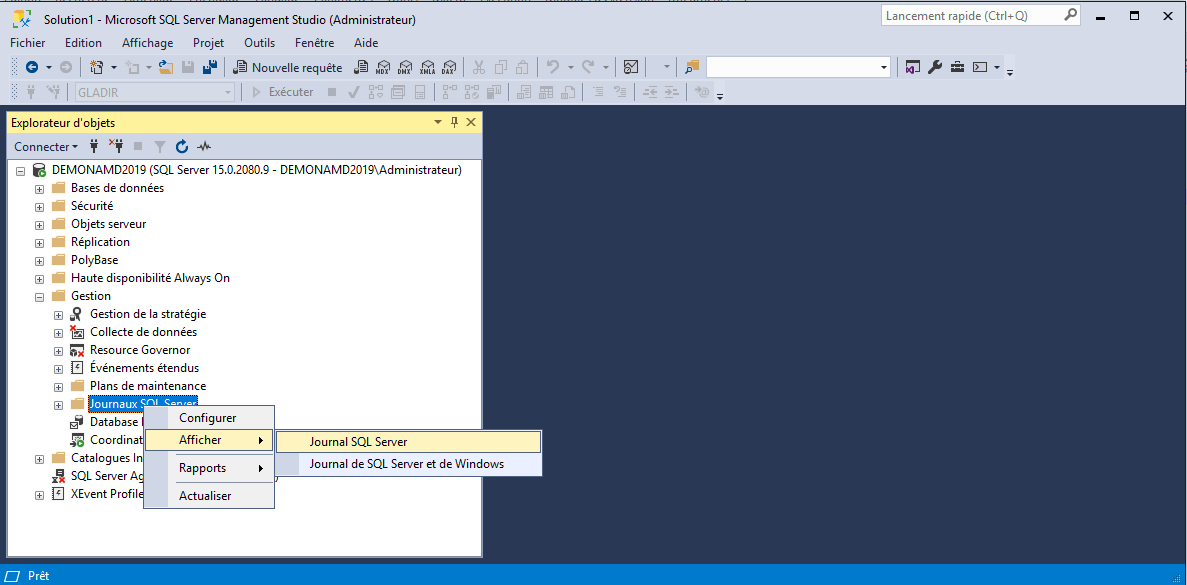Toggle the Object Explorer auto-hide pin
The image size is (1187, 585).
[x=454, y=122]
